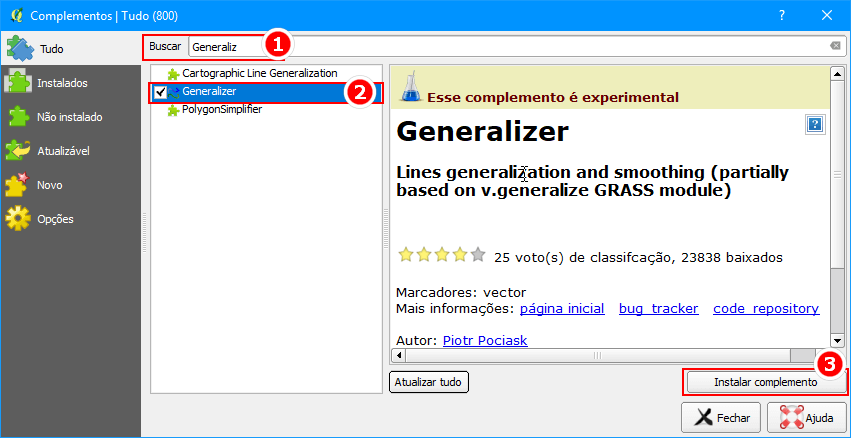Viewport: 851px width, 438px height.
Task: Click the Fechar button
Action: click(x=721, y=418)
